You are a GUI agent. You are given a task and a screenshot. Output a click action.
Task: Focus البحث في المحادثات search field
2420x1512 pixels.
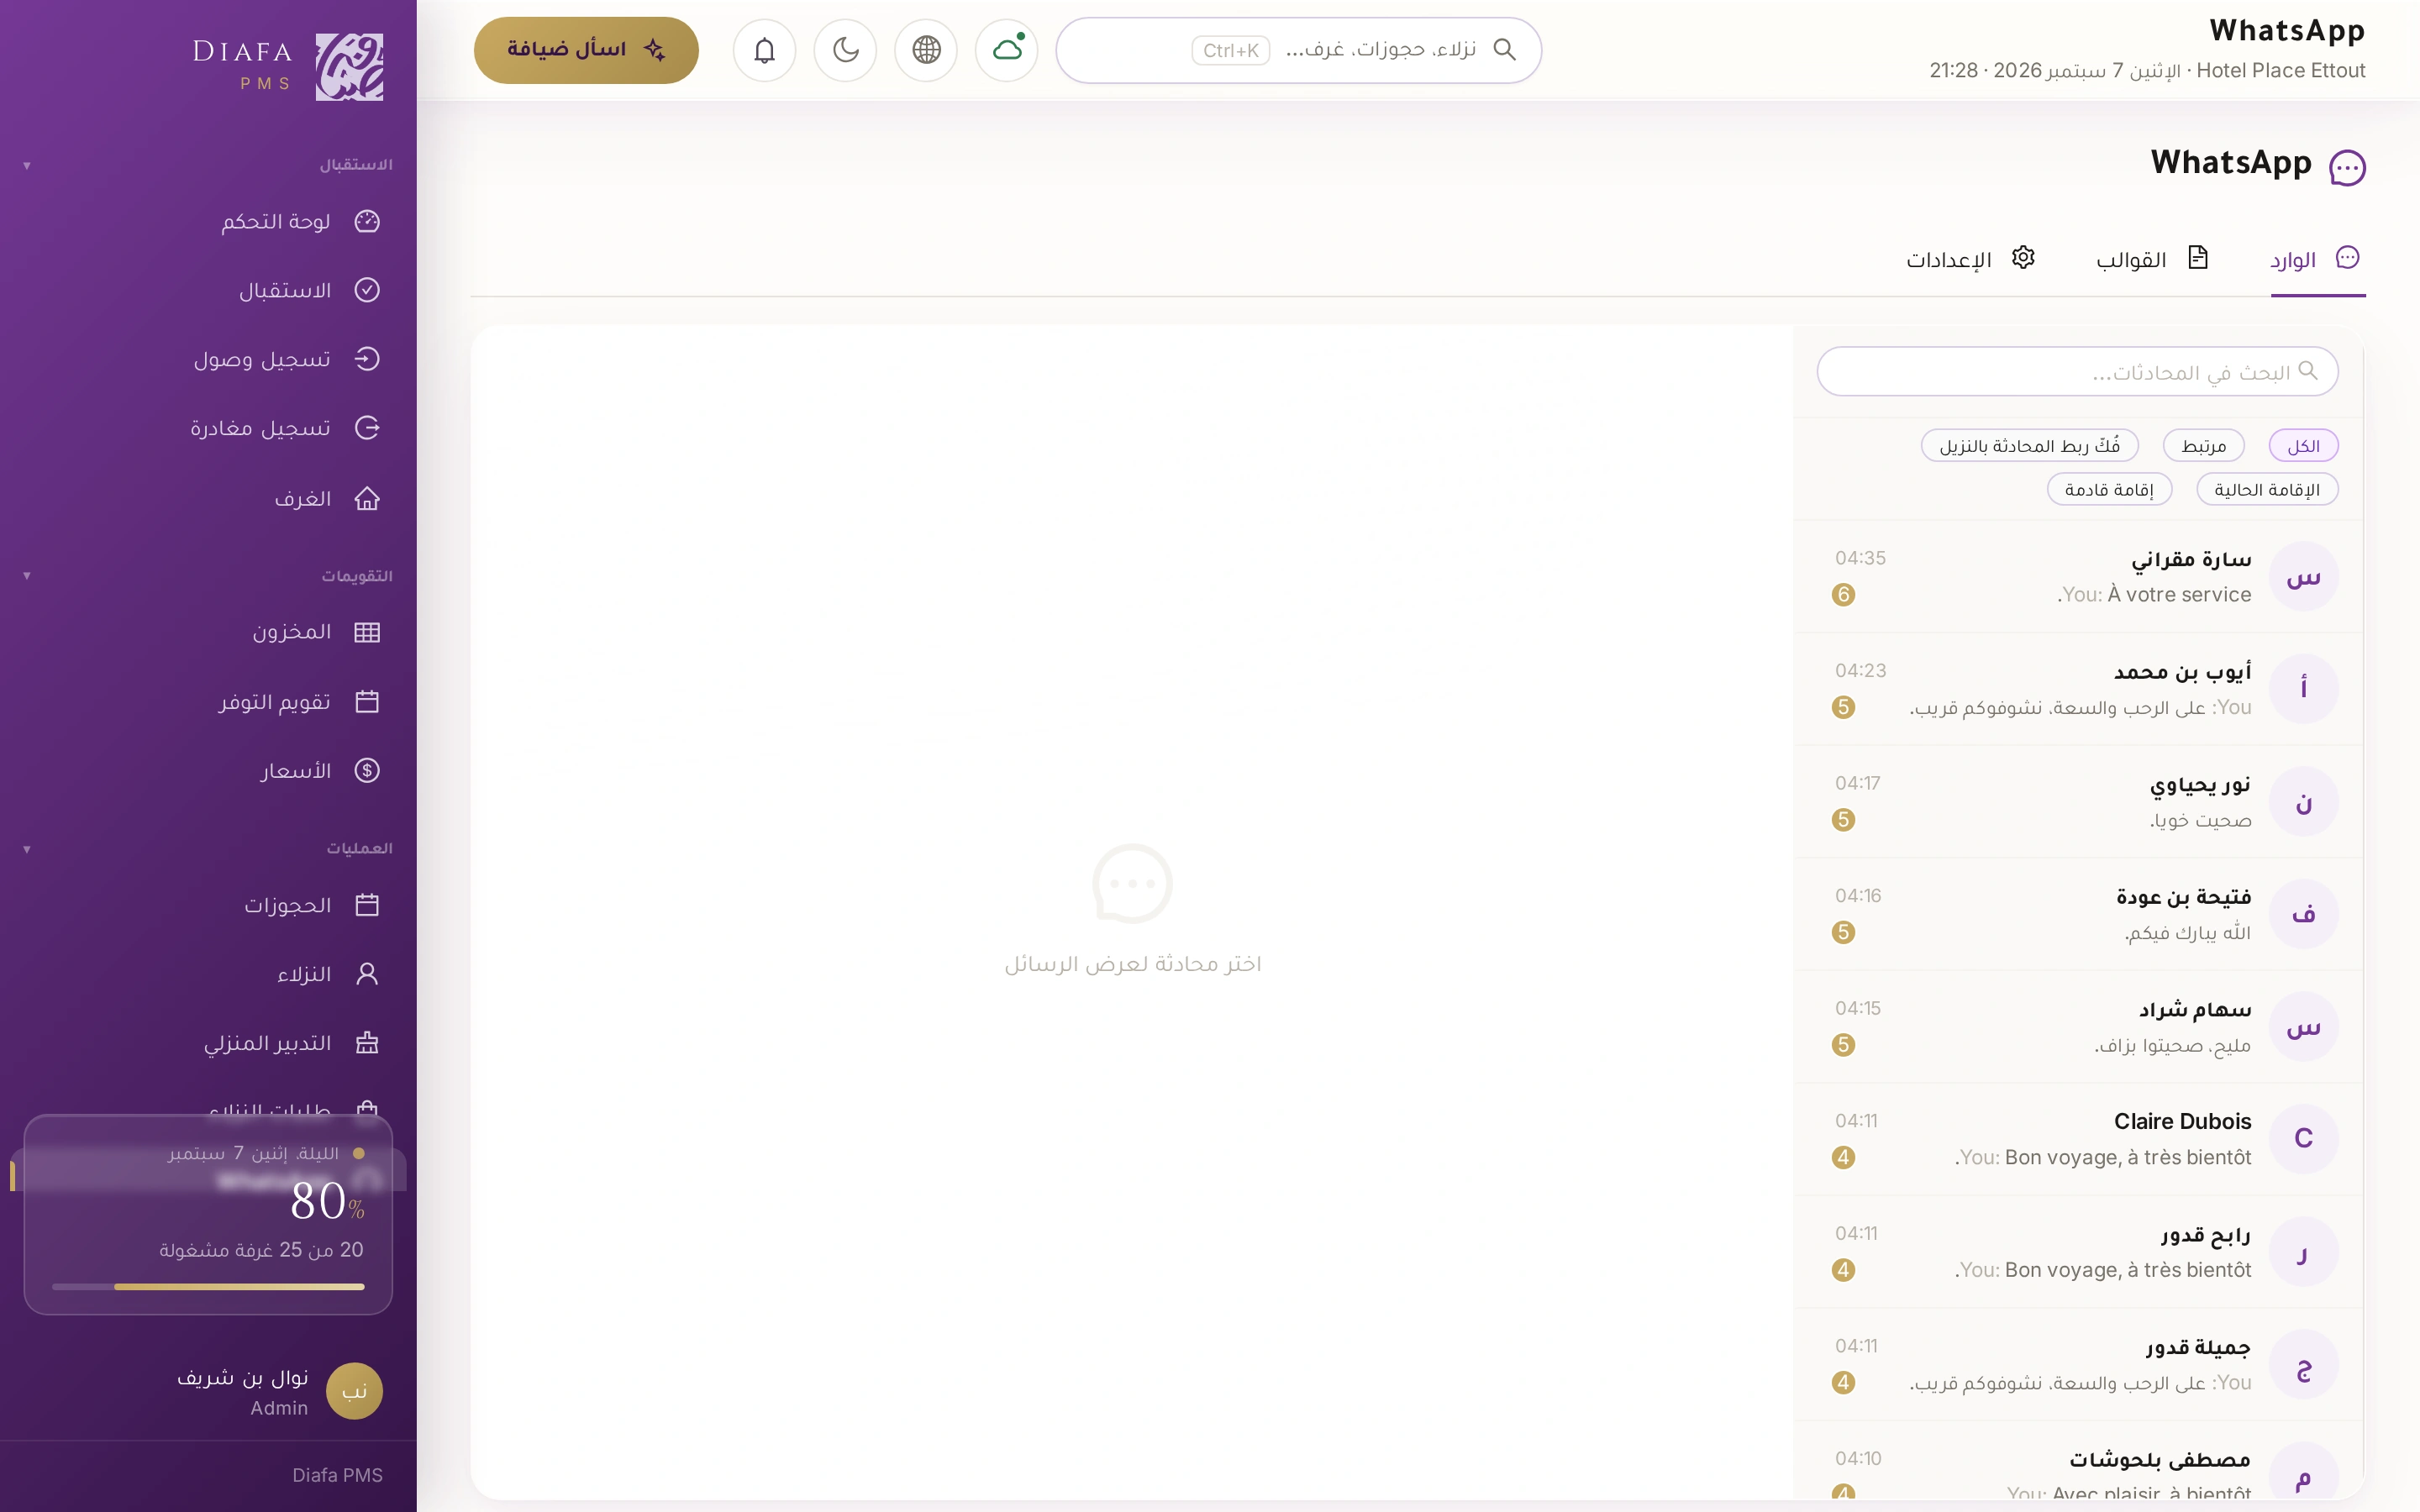(2077, 372)
